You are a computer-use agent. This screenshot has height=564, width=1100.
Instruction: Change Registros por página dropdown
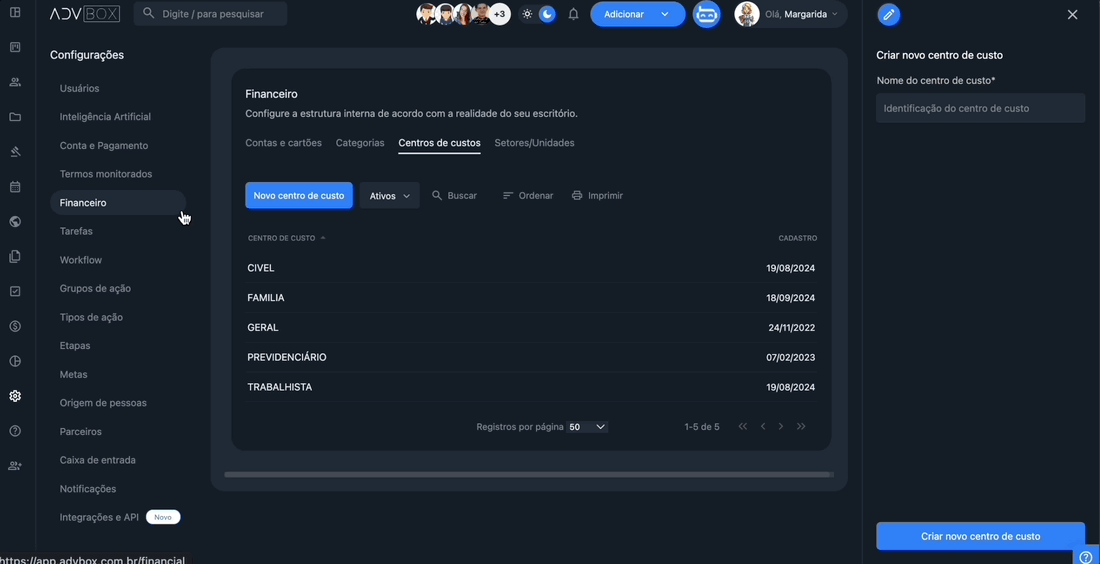pos(586,427)
